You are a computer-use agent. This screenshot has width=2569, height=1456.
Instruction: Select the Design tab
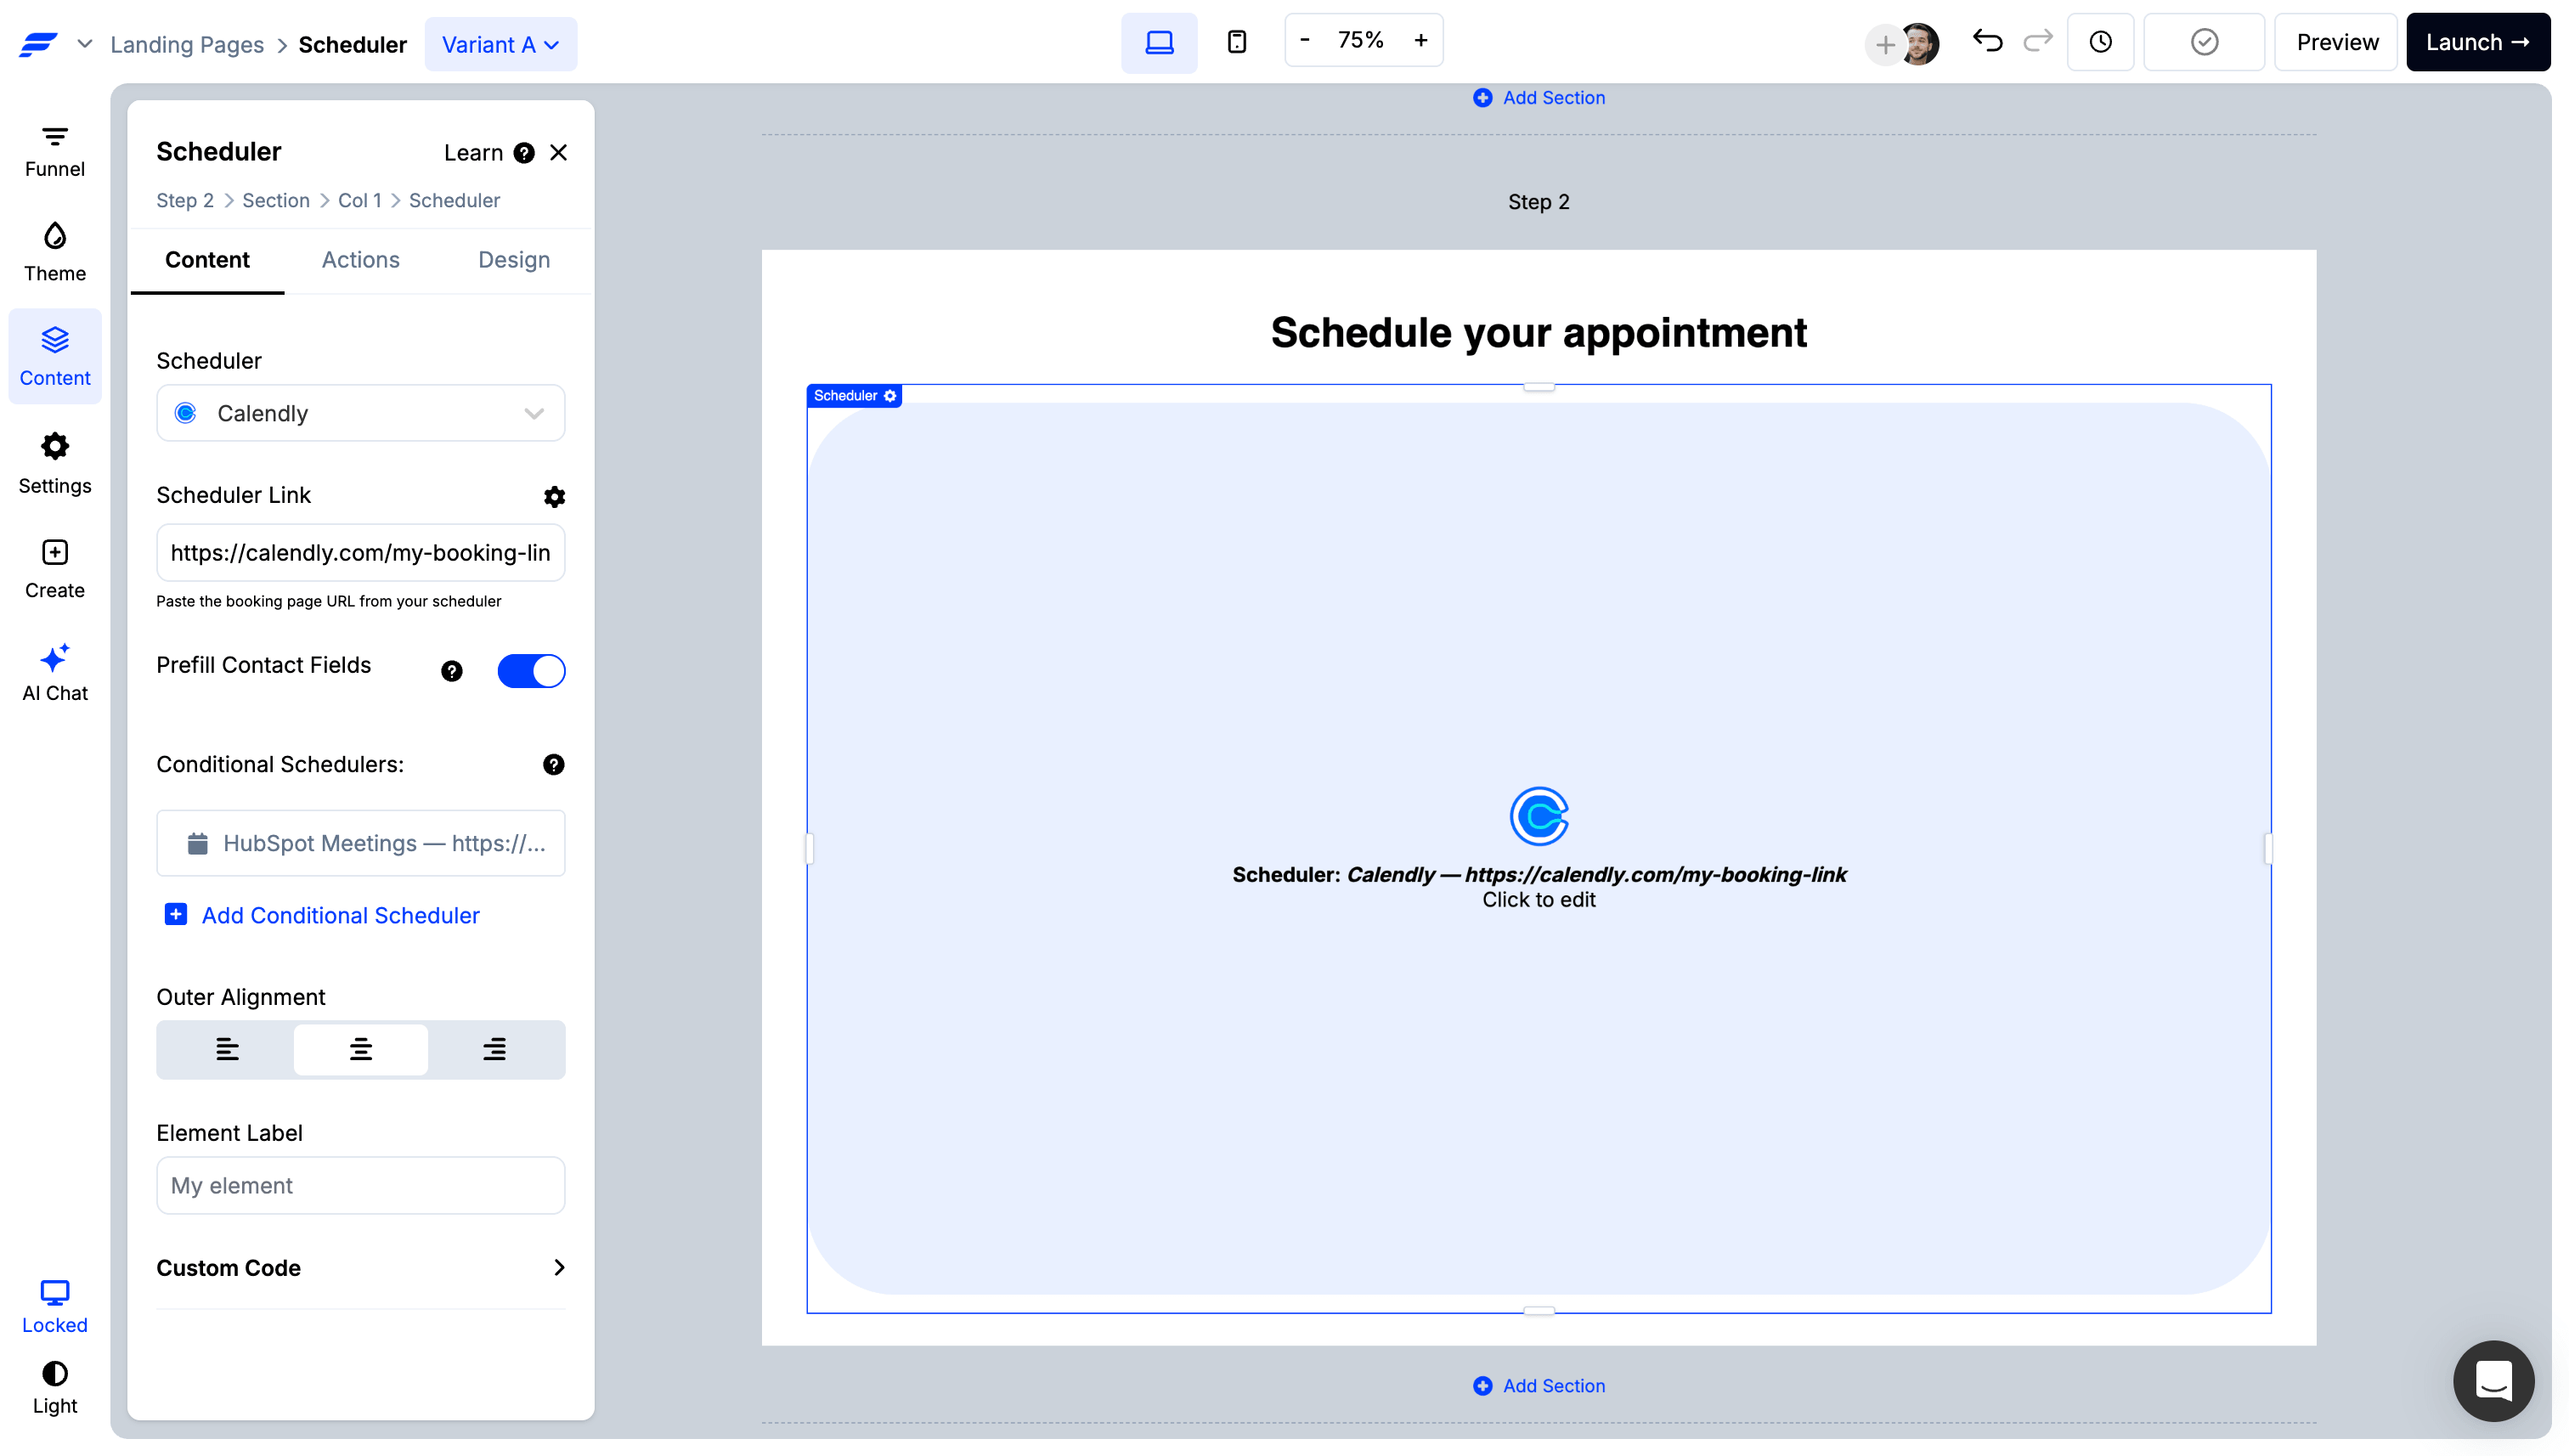coord(514,260)
